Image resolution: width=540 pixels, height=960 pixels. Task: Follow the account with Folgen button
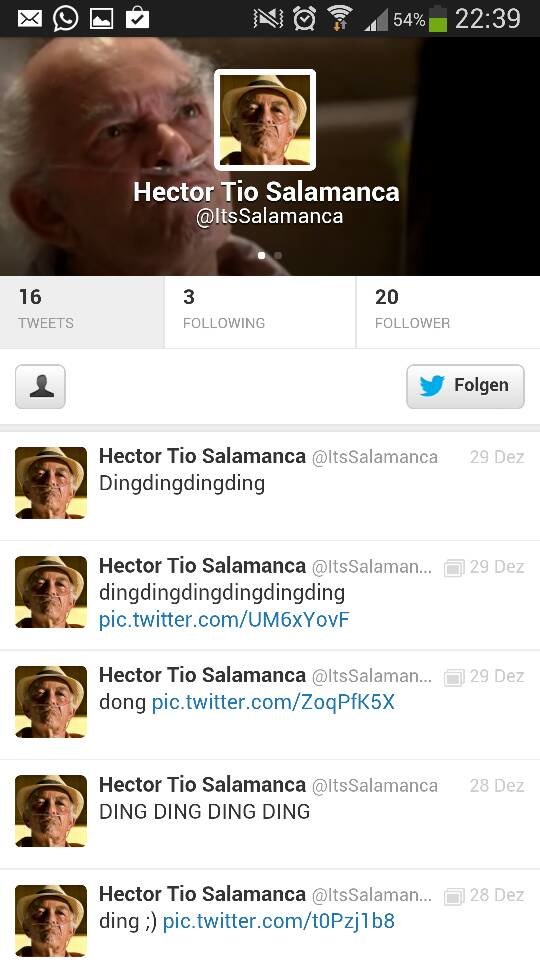pos(465,386)
